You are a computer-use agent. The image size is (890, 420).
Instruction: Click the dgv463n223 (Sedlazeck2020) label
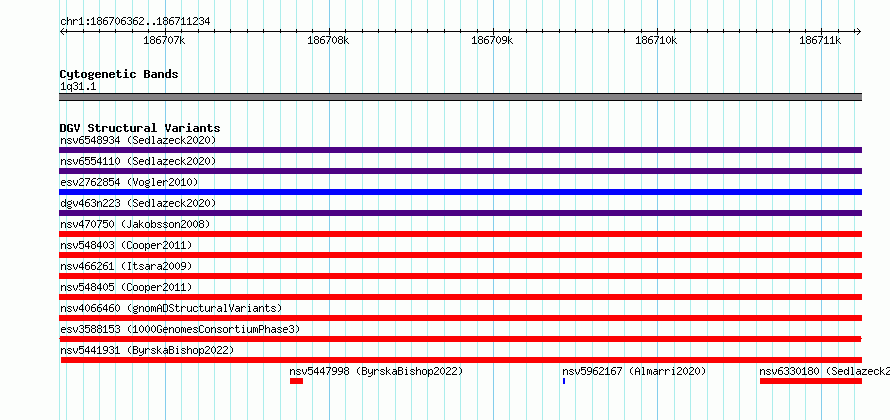[x=138, y=203]
